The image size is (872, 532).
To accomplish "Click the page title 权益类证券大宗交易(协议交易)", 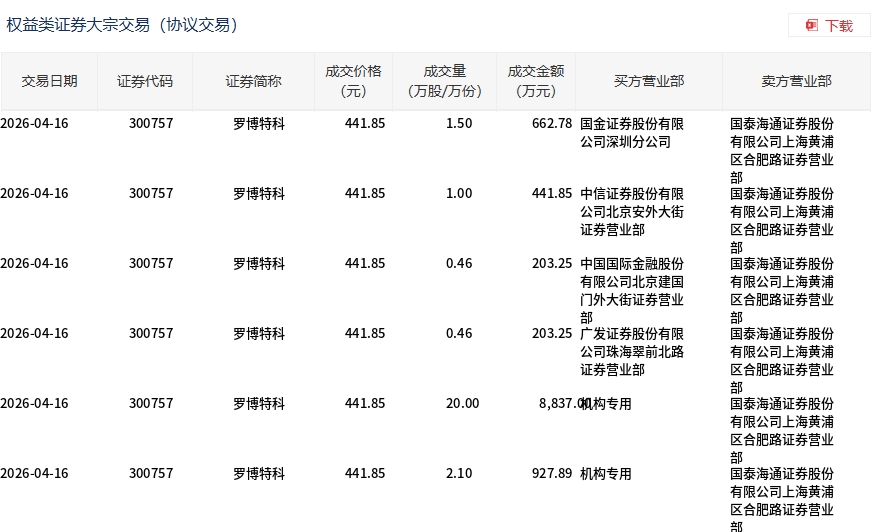I will click(122, 25).
